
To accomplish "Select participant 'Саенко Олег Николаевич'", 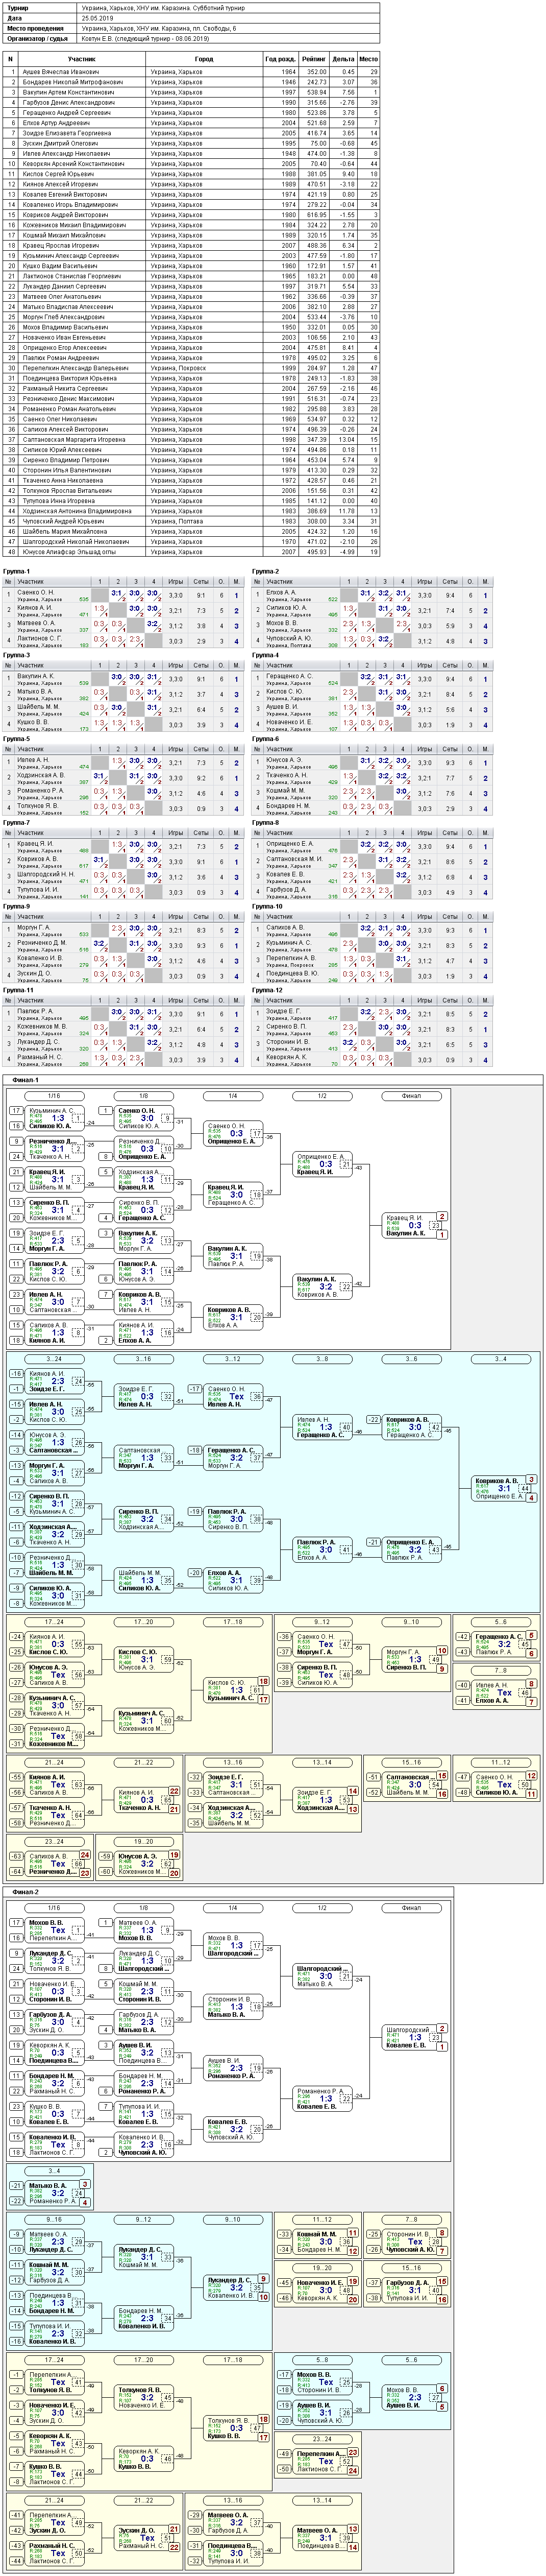I will click(x=59, y=419).
